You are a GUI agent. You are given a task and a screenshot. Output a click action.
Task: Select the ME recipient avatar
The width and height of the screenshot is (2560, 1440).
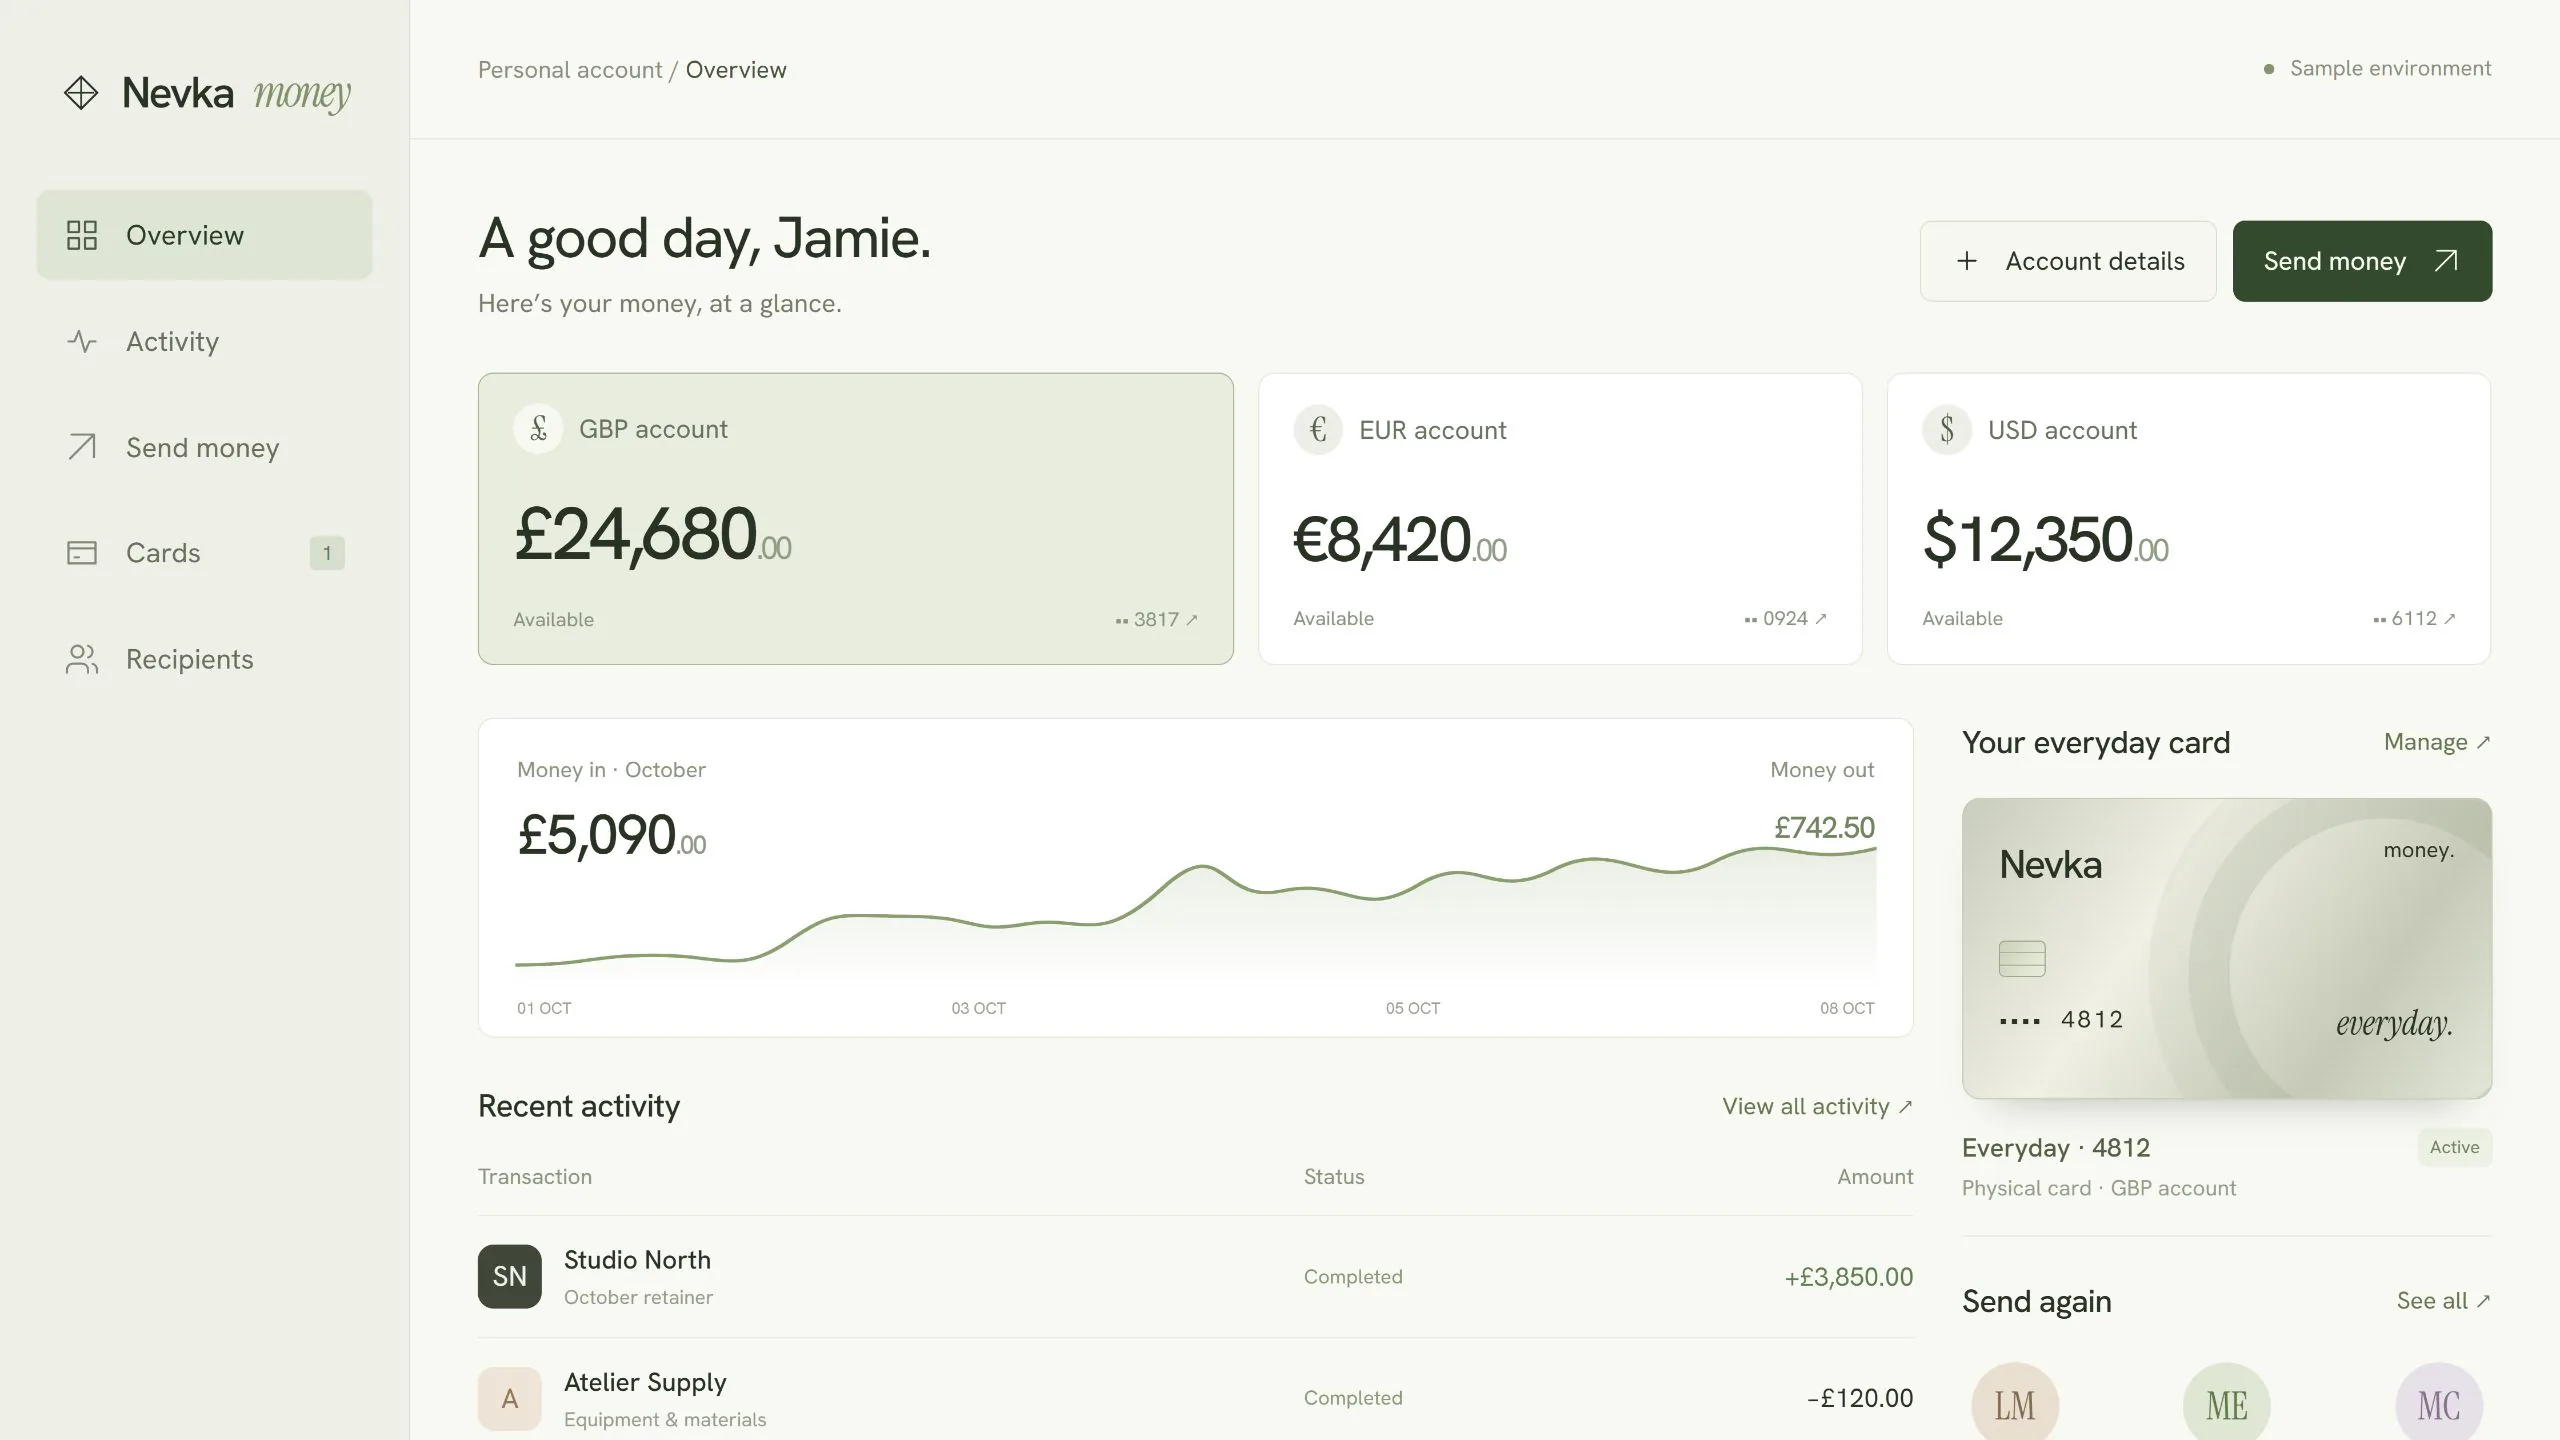point(2227,1403)
